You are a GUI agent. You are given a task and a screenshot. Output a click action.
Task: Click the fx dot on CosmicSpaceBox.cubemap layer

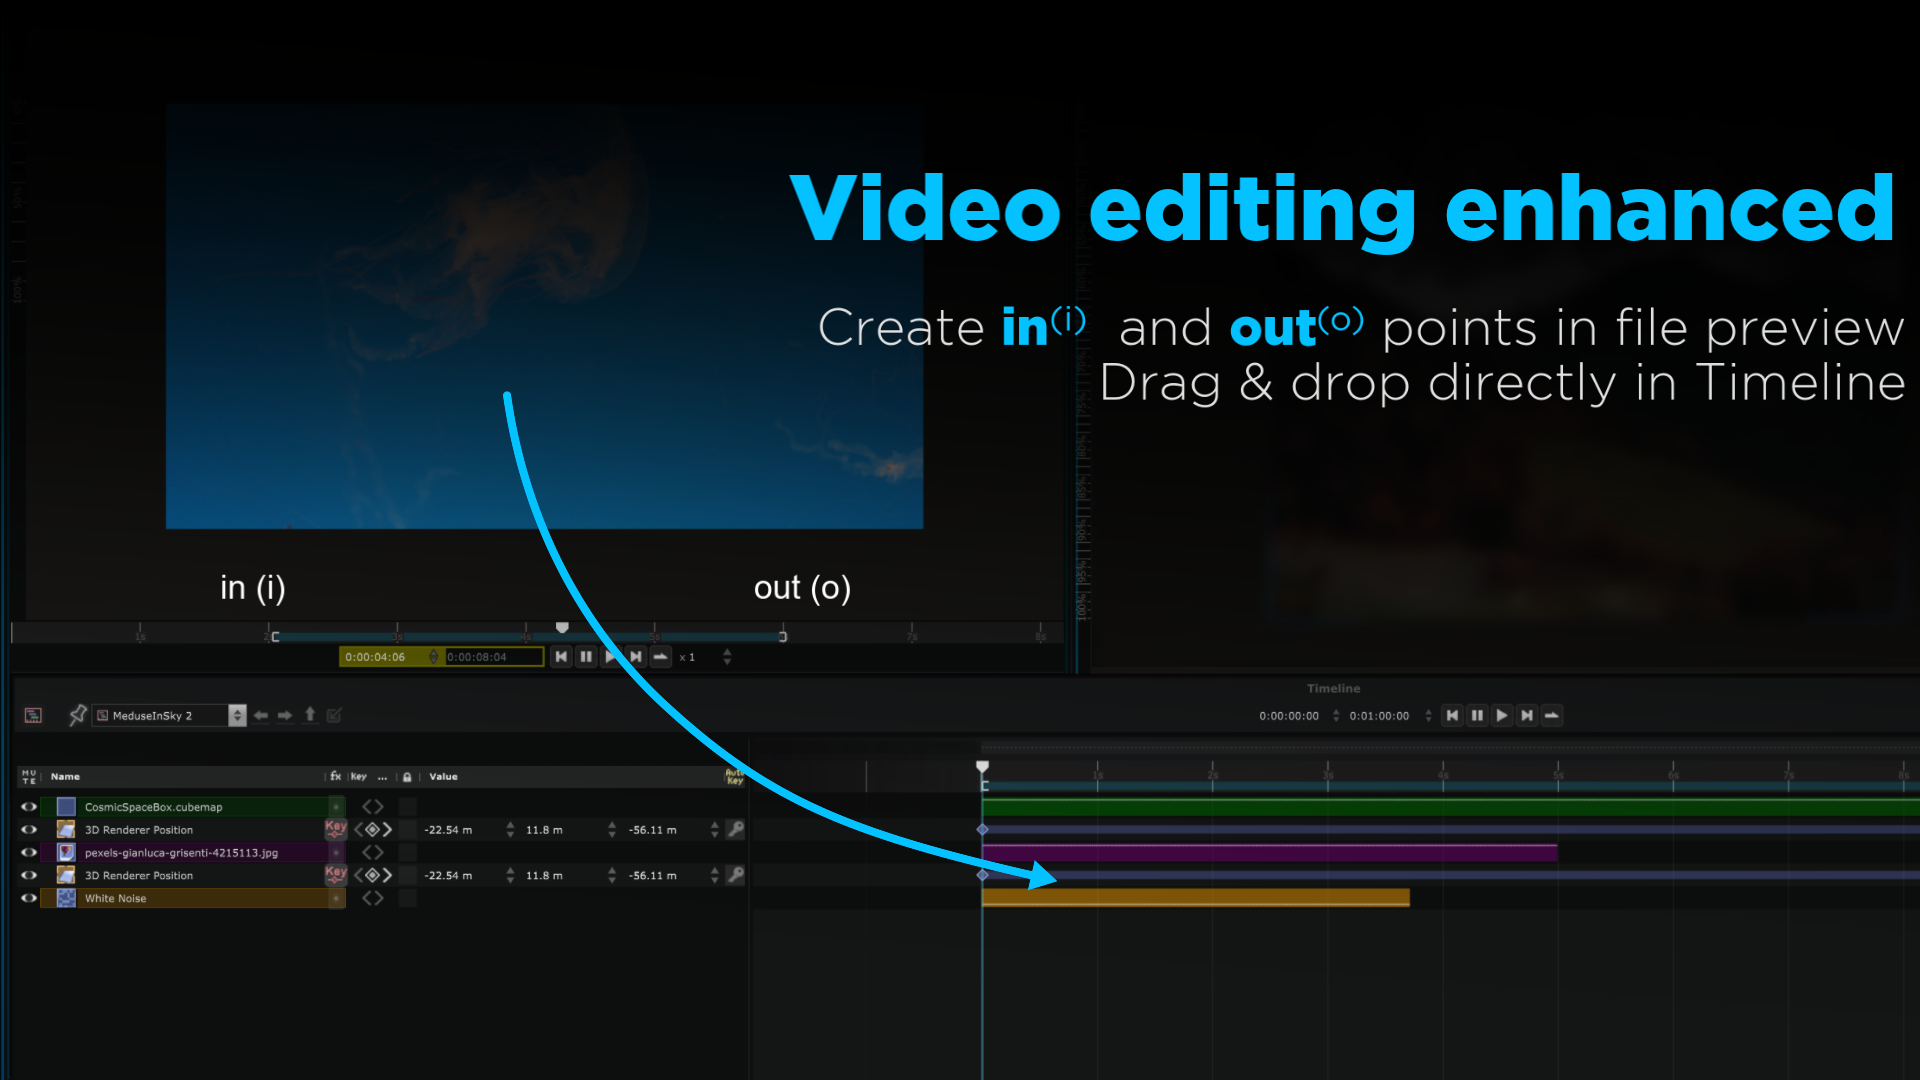tap(337, 807)
